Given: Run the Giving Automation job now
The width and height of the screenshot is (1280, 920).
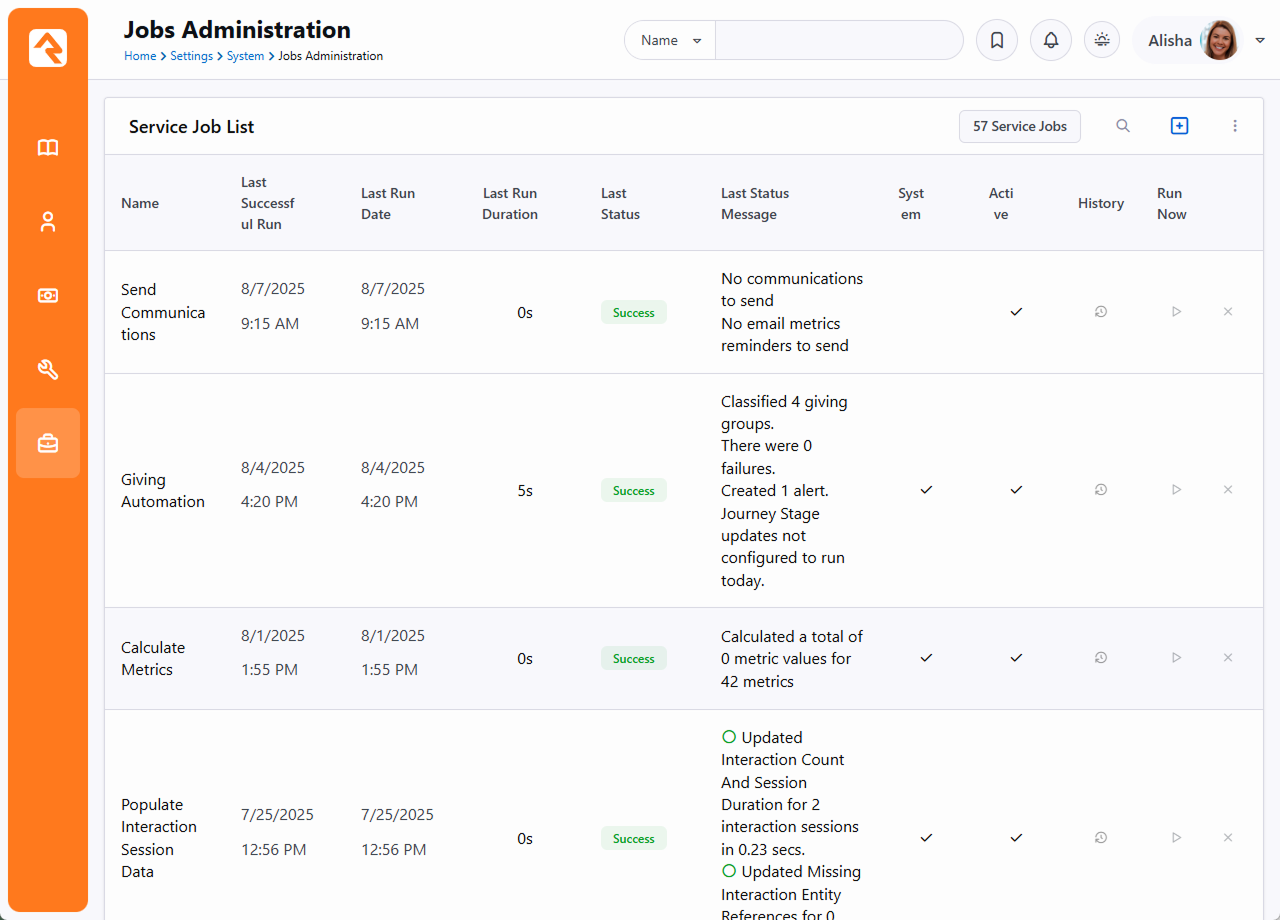Looking at the screenshot, I should (1176, 490).
